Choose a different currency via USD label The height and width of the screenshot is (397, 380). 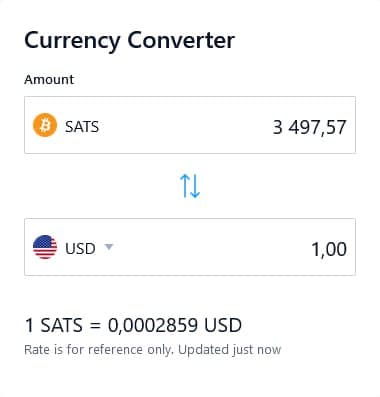[x=80, y=249]
